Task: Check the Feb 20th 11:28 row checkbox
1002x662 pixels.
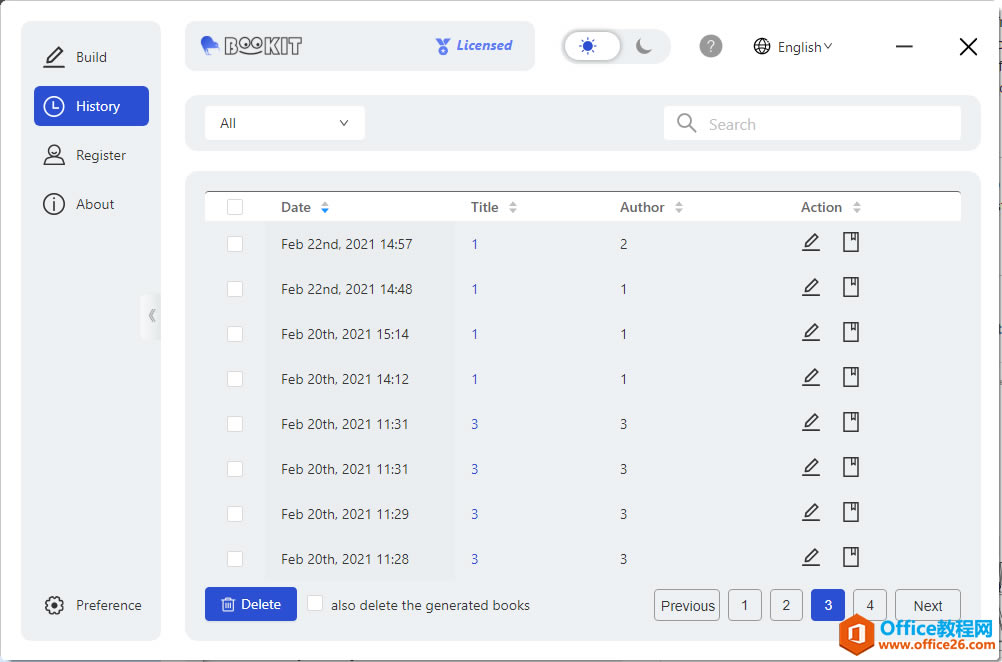Action: (x=235, y=559)
